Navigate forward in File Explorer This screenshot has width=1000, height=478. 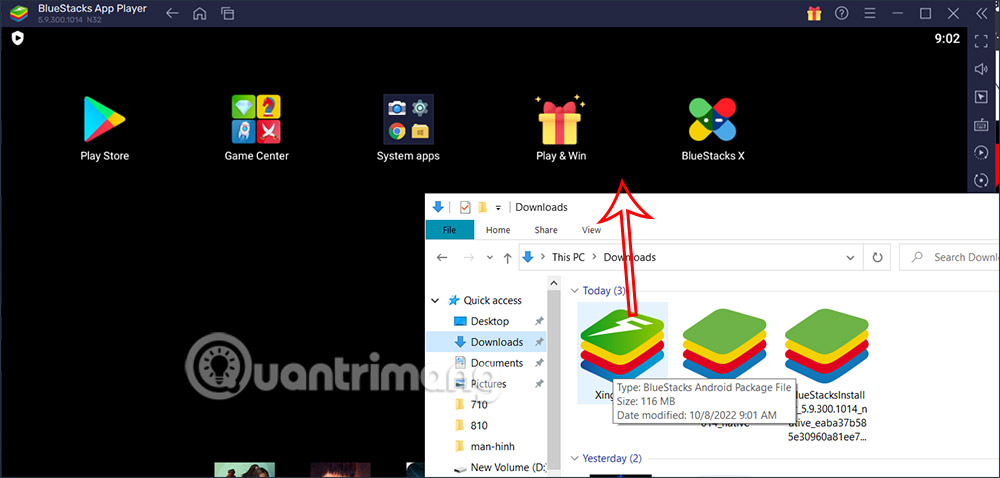[469, 257]
